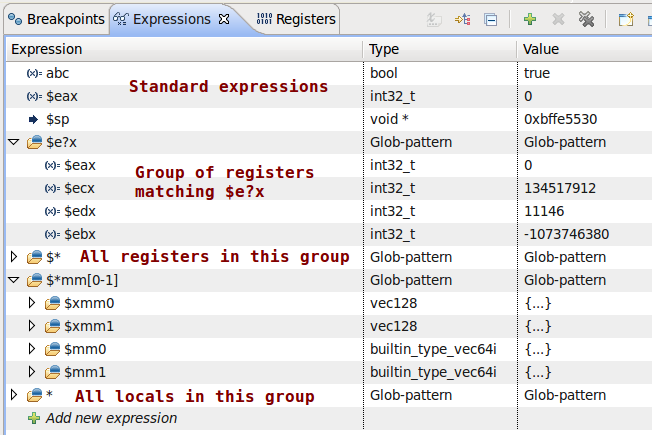This screenshot has height=435, width=652.
Task: Click the green plus beside Add new expression
Action: click(34, 418)
